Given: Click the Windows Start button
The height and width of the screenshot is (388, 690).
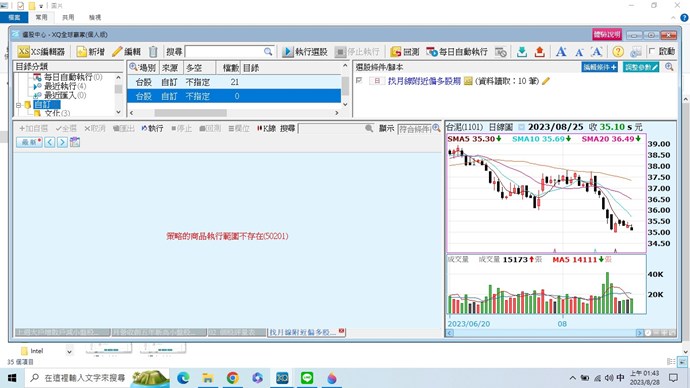Looking at the screenshot, I should point(12,378).
